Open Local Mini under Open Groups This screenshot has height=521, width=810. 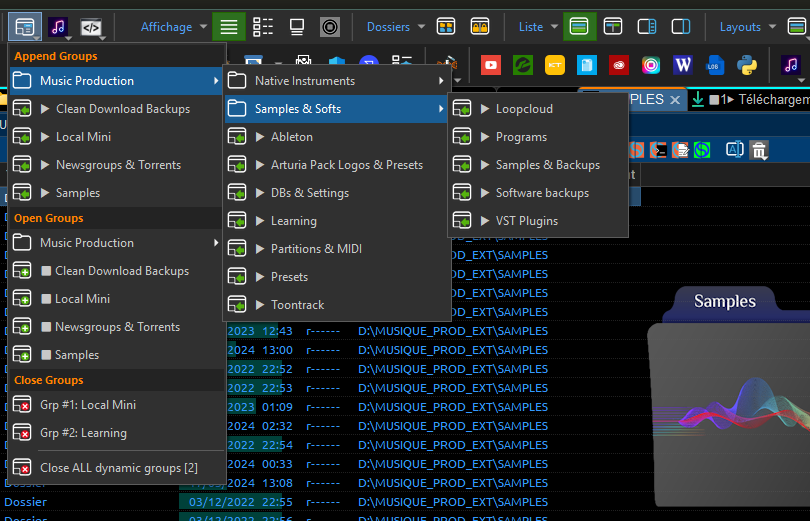click(117, 298)
